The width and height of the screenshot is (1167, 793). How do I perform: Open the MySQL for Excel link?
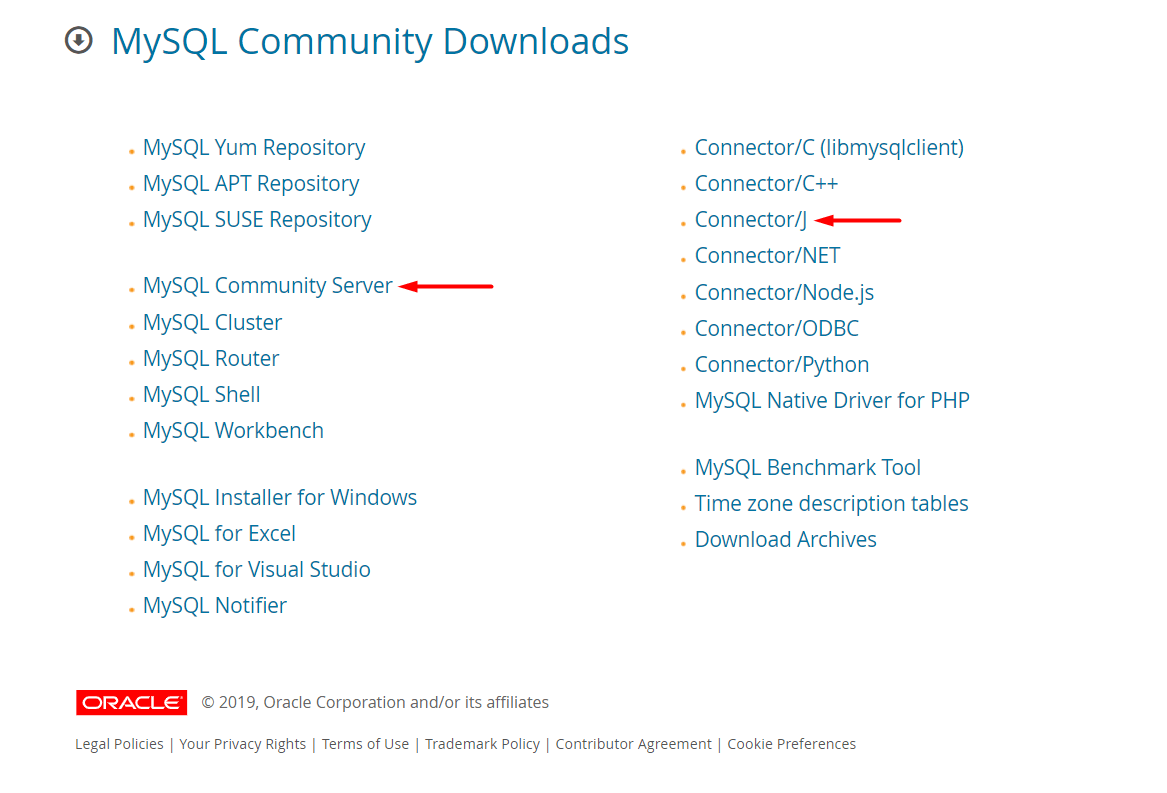coord(219,533)
